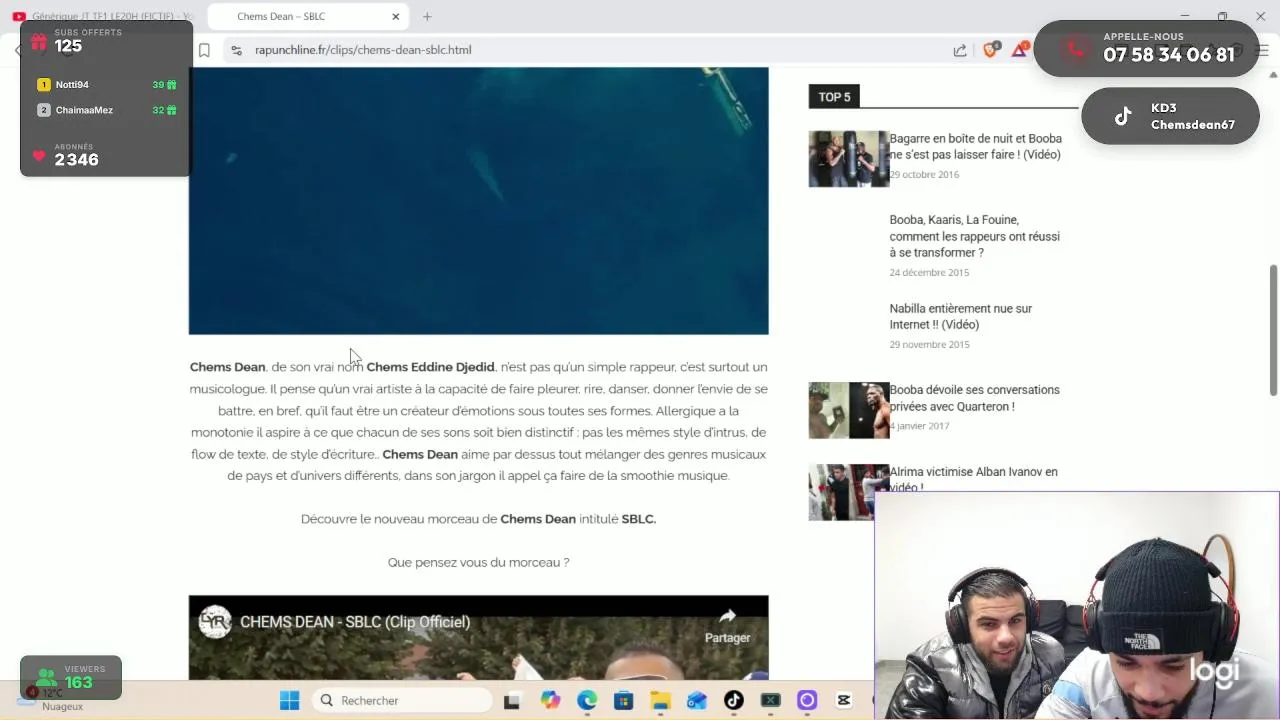1280x720 pixels.
Task: Open File Explorer from taskbar
Action: [660, 701]
